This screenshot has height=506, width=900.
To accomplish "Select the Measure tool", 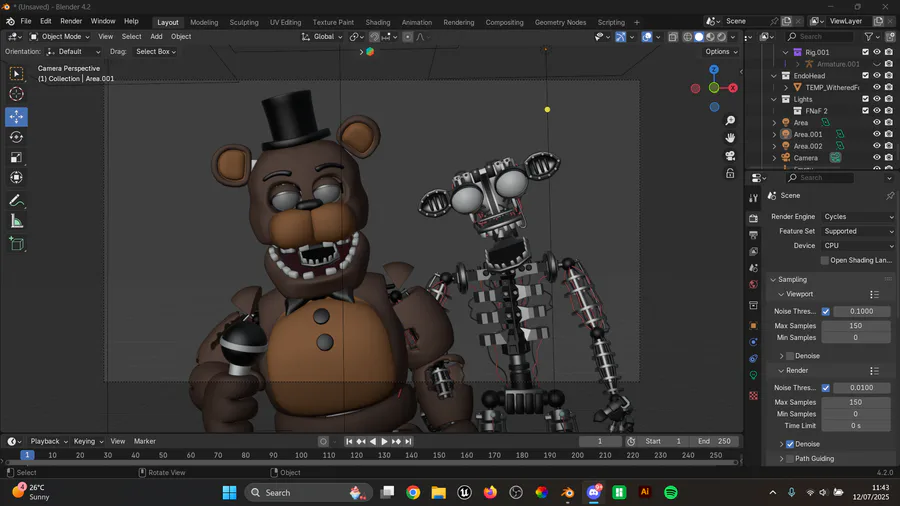I will pyautogui.click(x=16, y=221).
